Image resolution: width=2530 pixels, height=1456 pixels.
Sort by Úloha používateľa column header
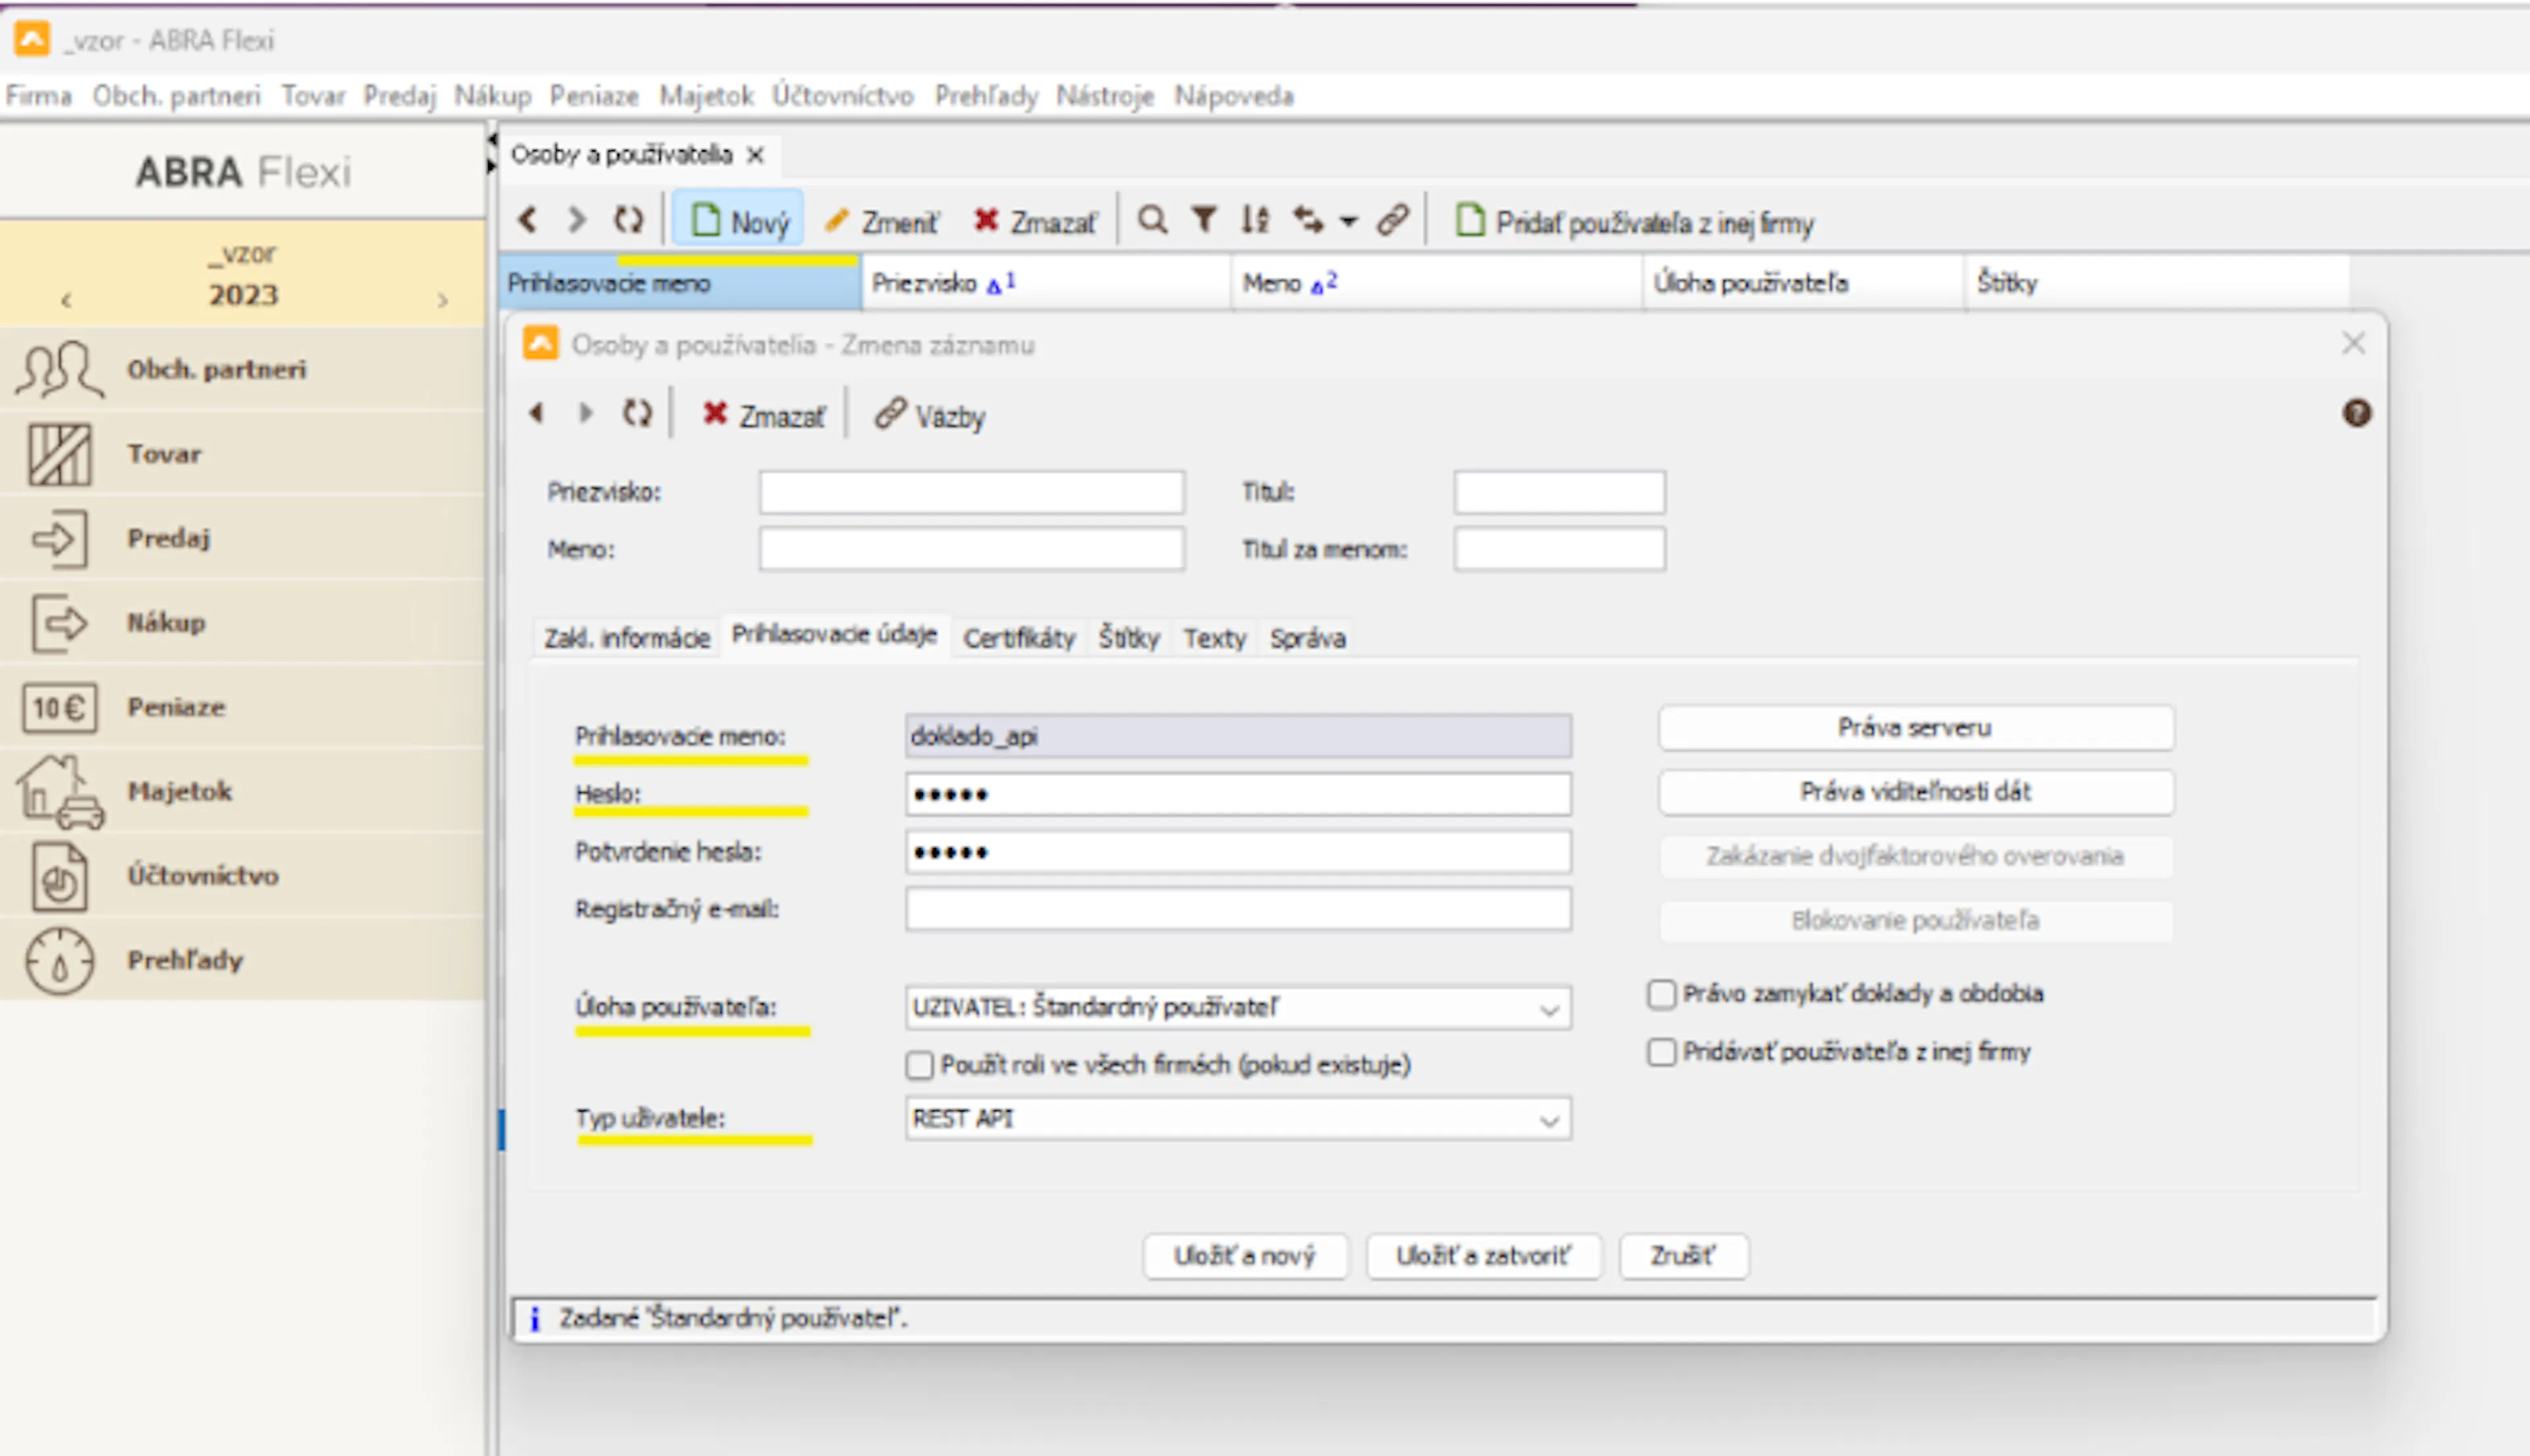pos(1802,283)
